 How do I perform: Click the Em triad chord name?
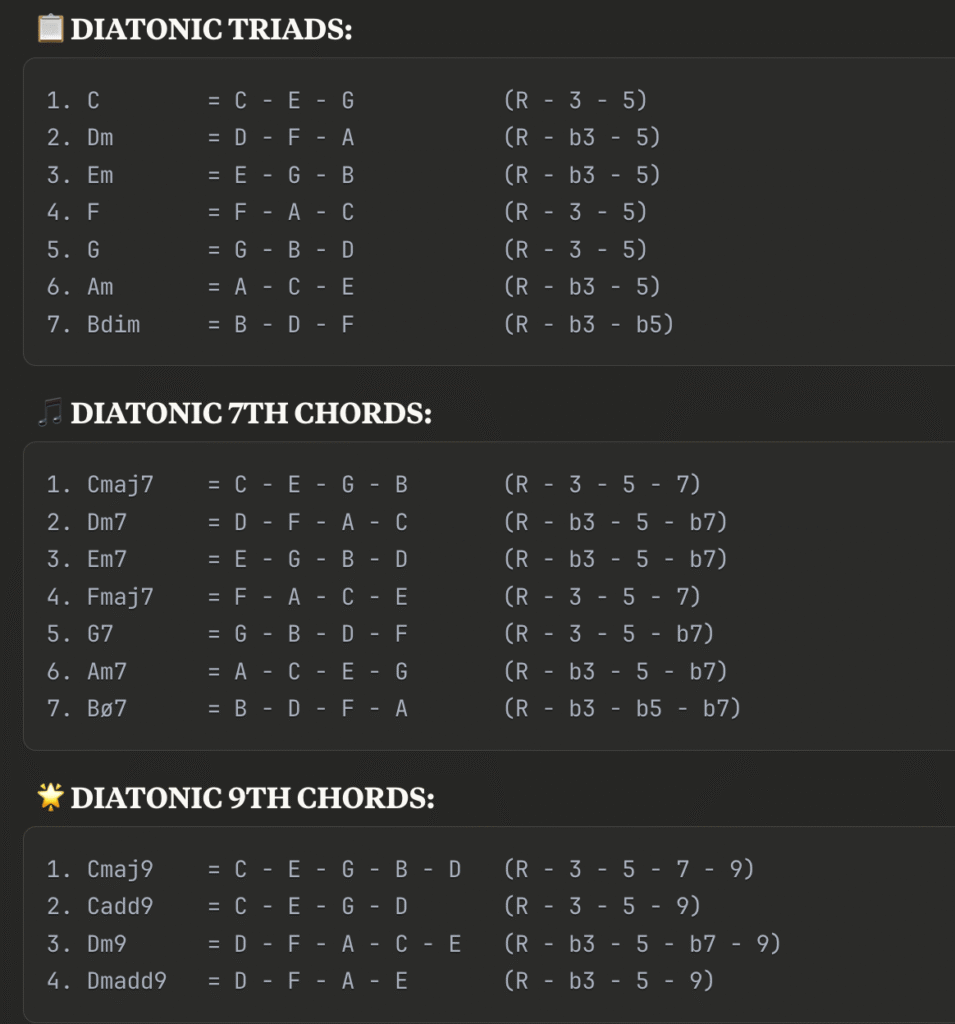click(x=100, y=176)
